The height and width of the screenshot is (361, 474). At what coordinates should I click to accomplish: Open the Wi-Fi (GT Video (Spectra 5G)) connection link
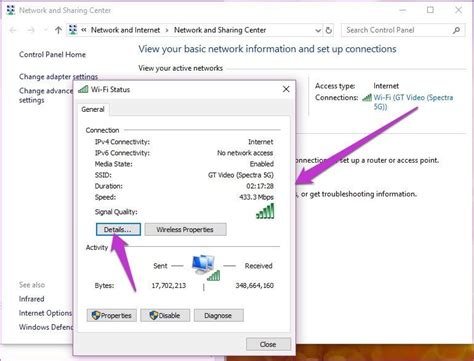[413, 102]
